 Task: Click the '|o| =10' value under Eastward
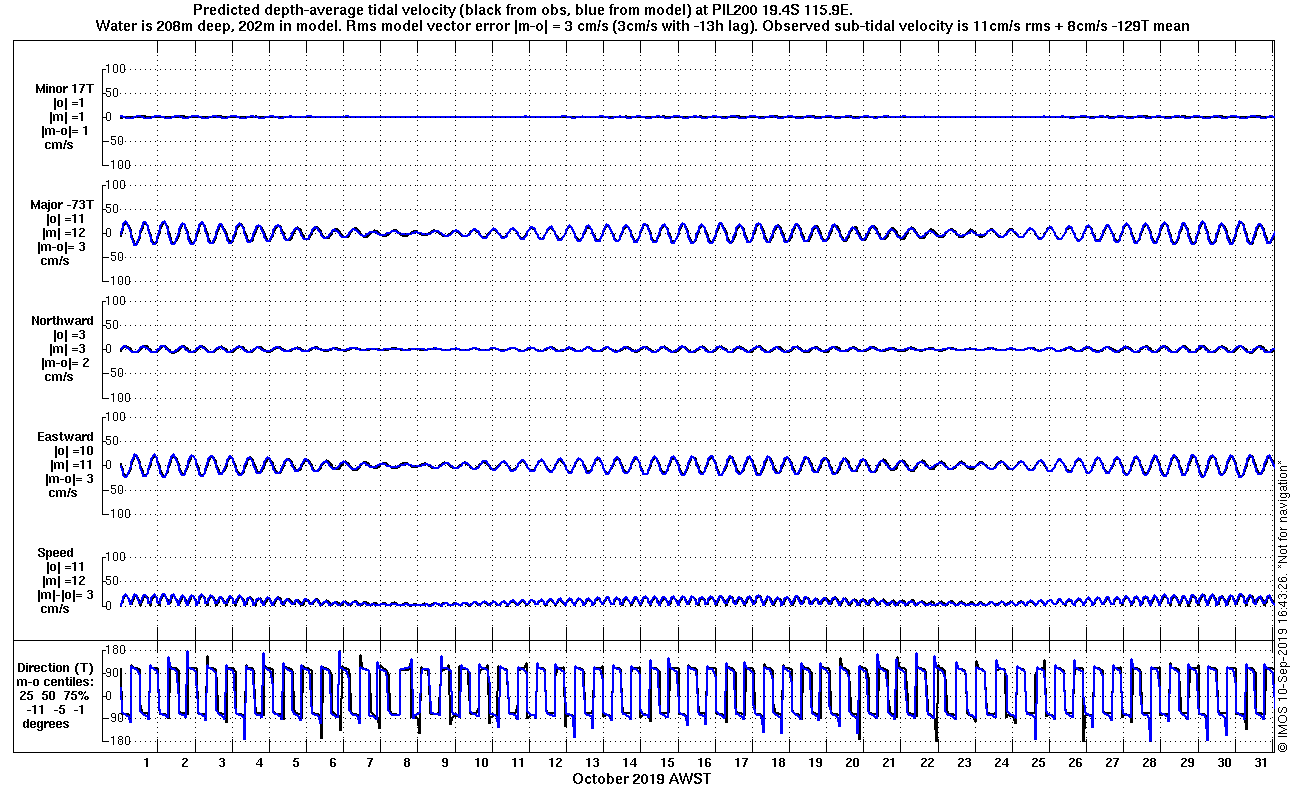point(71,451)
